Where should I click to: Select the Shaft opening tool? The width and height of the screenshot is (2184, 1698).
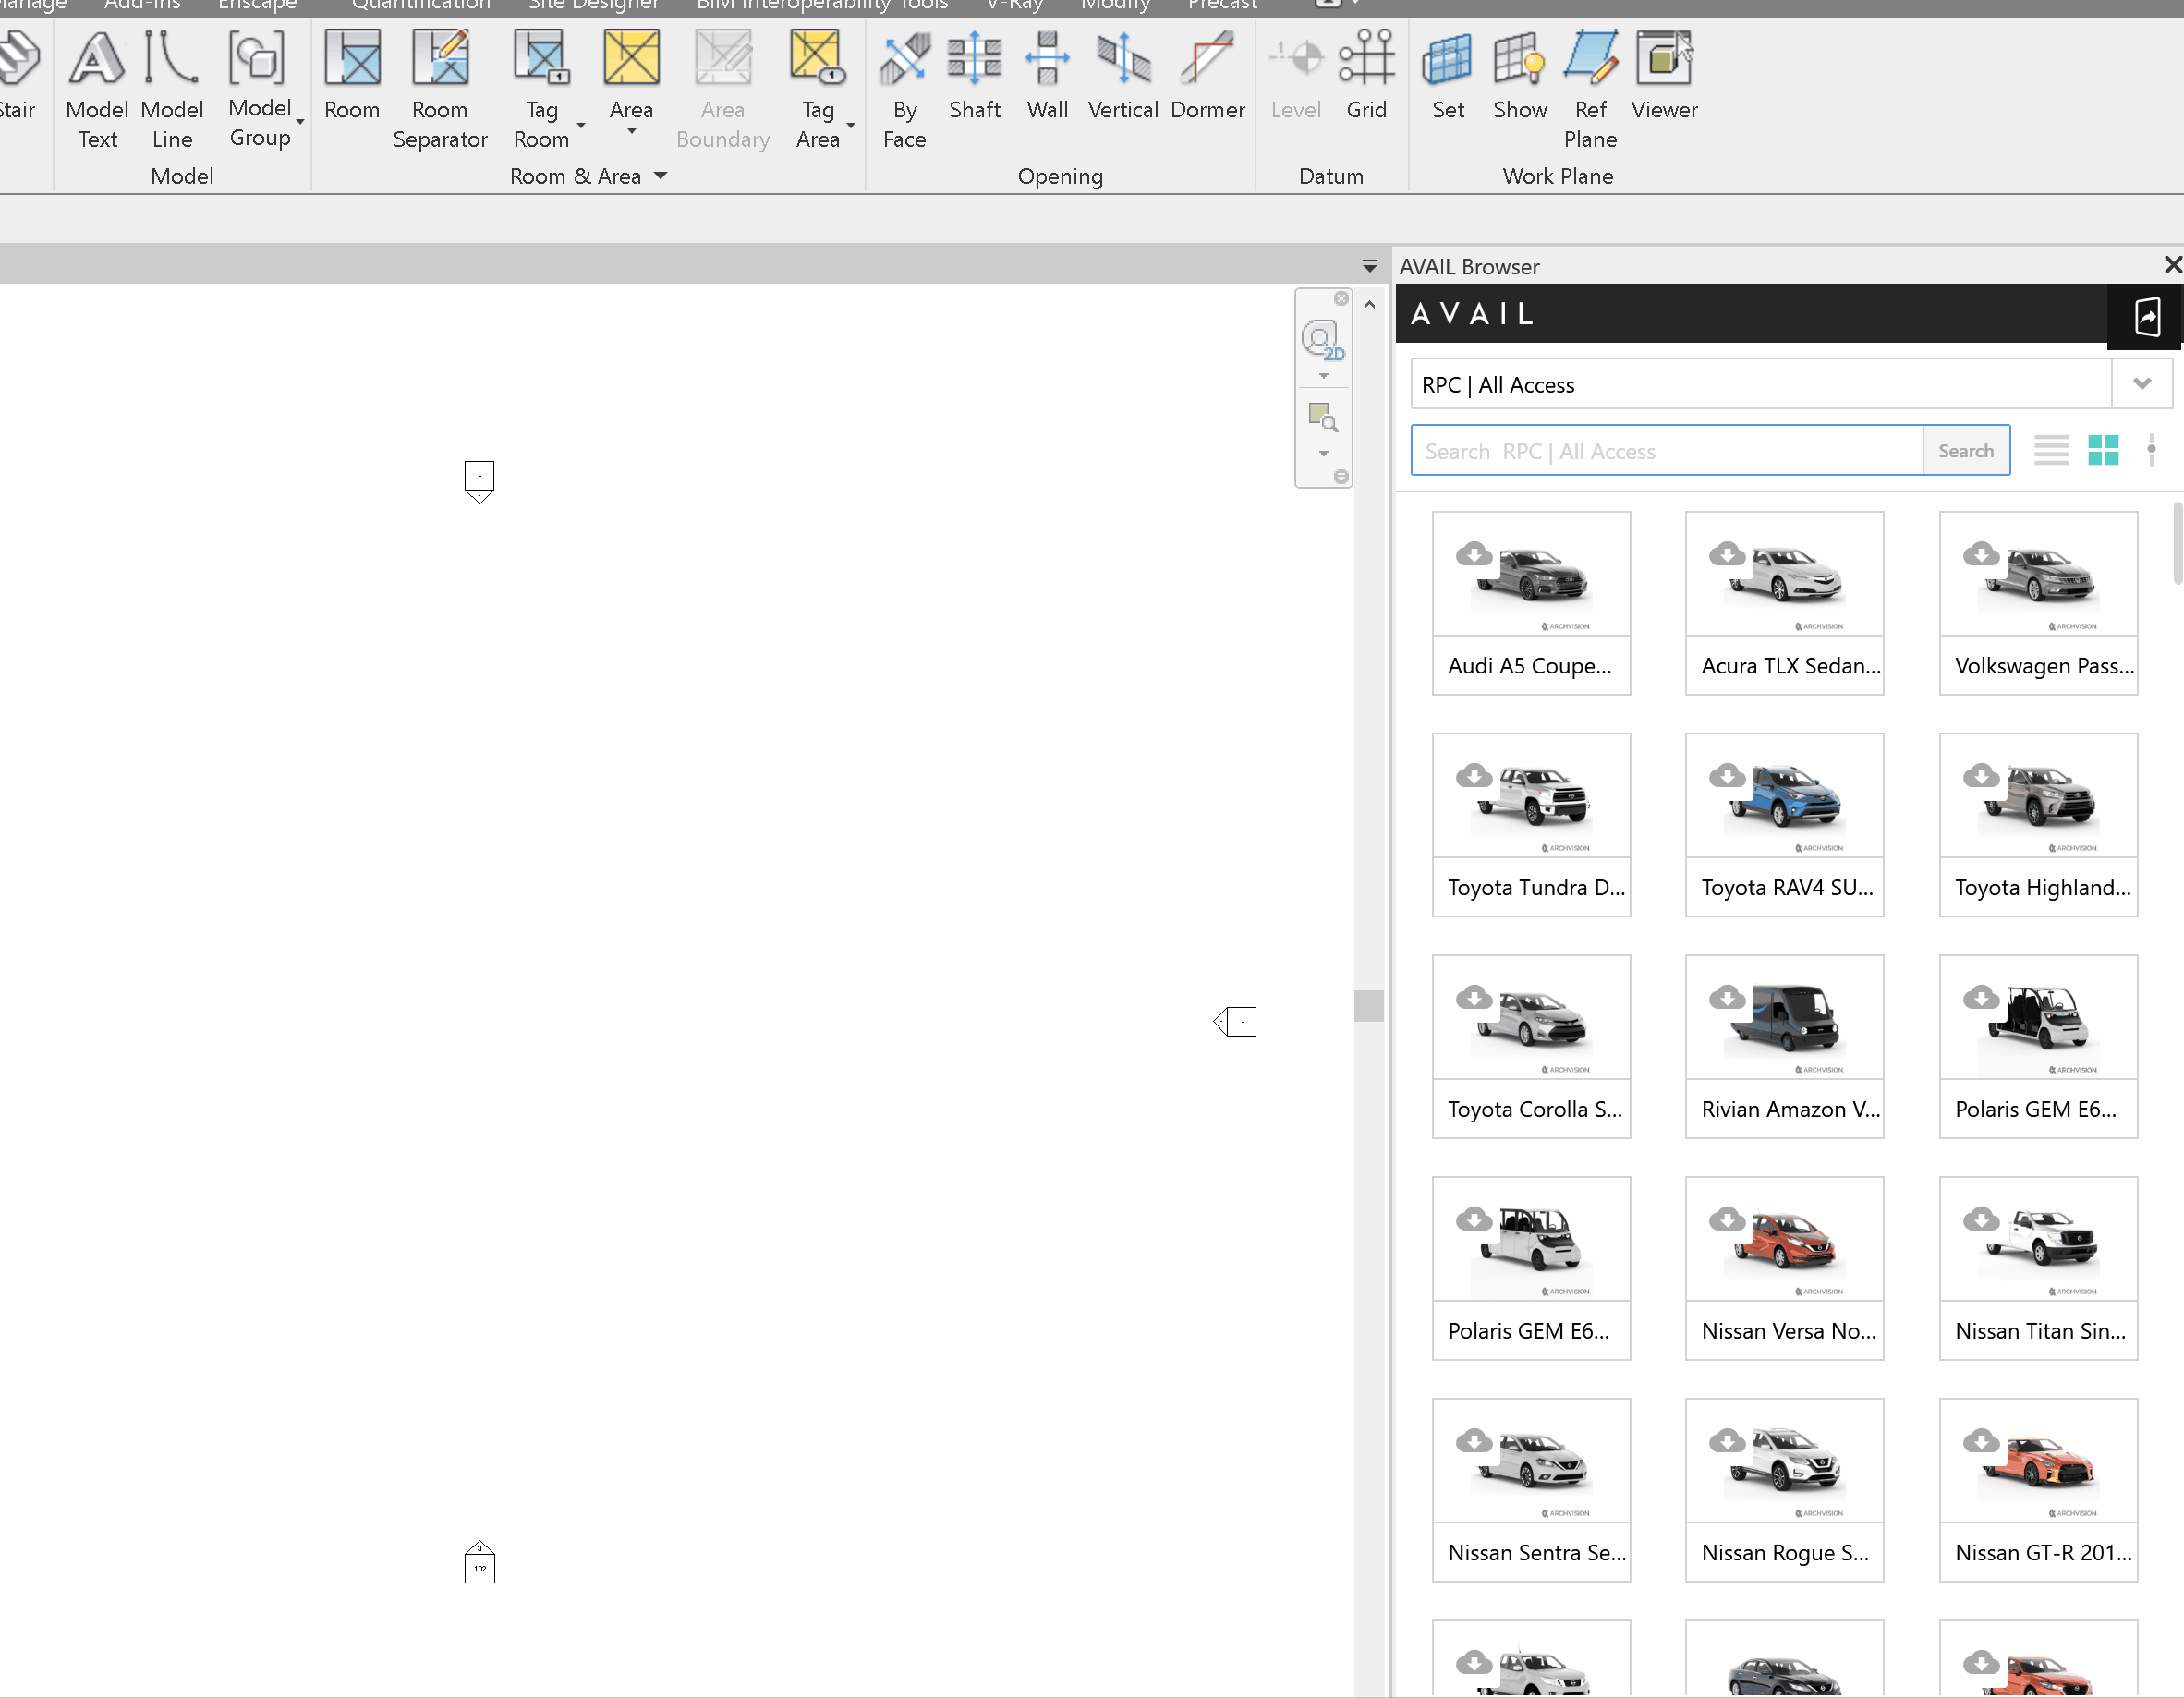click(974, 80)
